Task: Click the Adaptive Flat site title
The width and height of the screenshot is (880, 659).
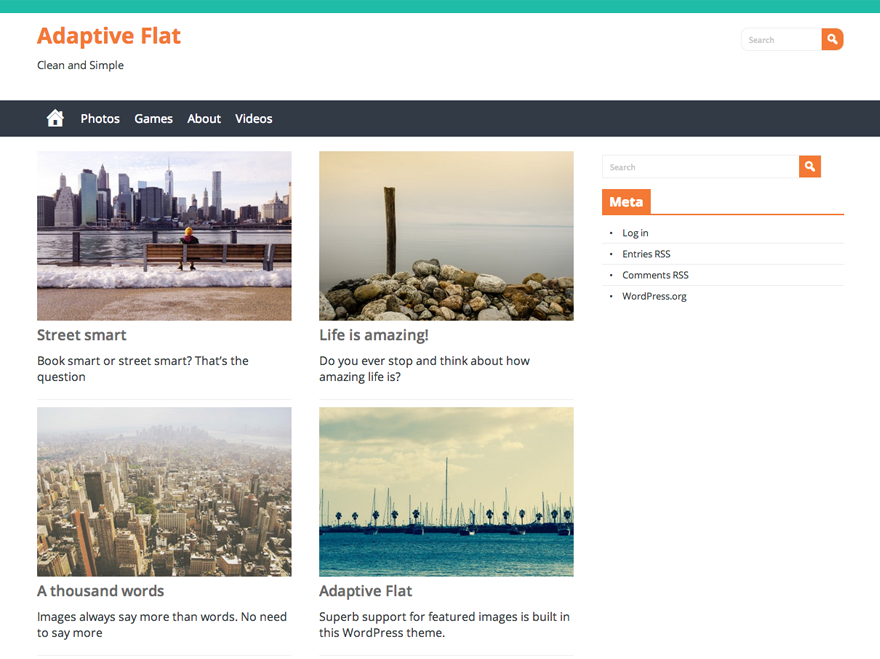Action: coord(108,36)
